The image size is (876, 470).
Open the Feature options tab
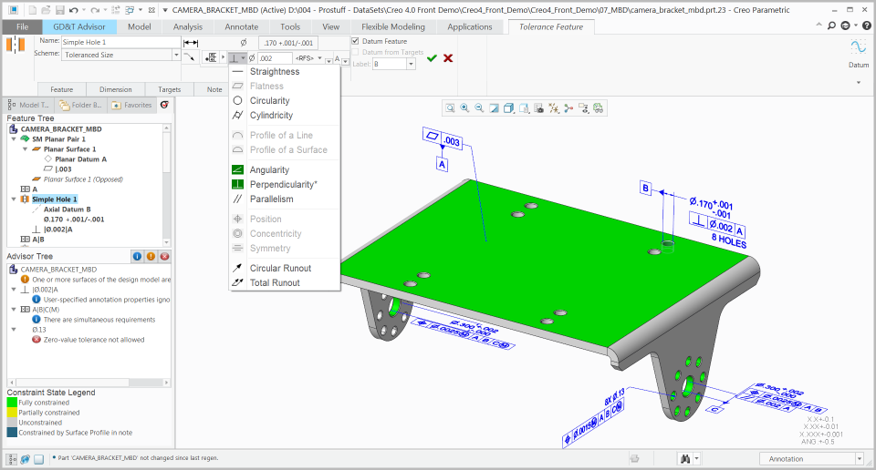(61, 89)
